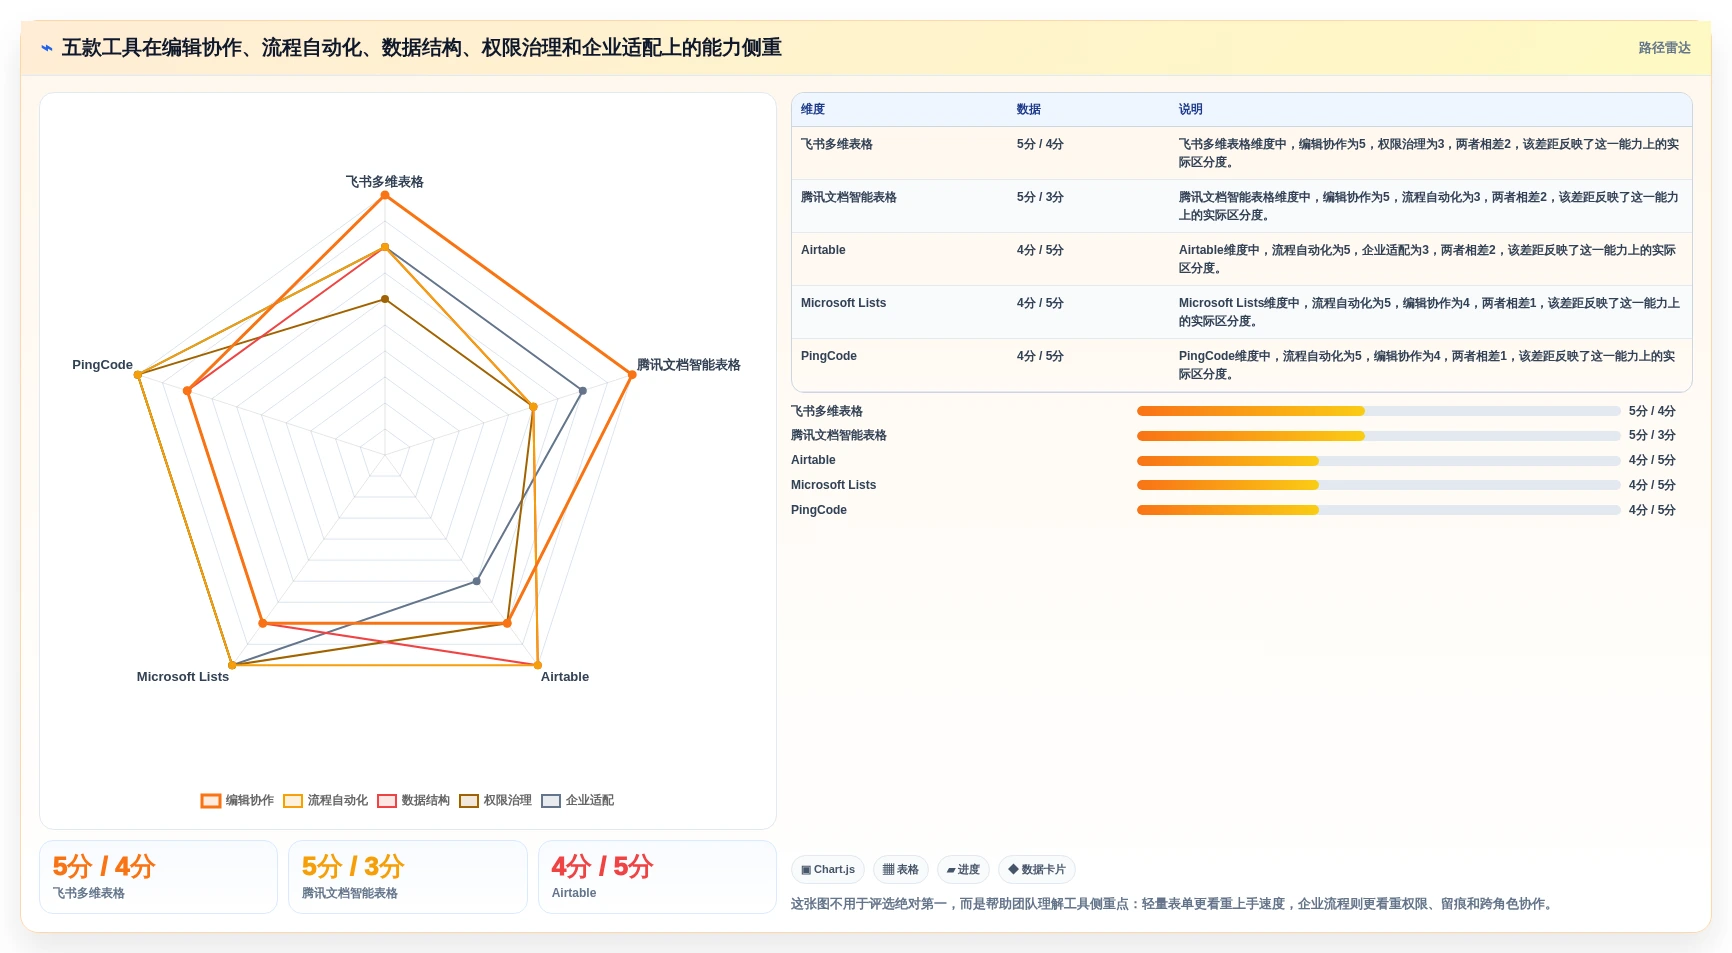Click the 数据 column header
This screenshot has height=953, width=1732.
coord(1029,109)
